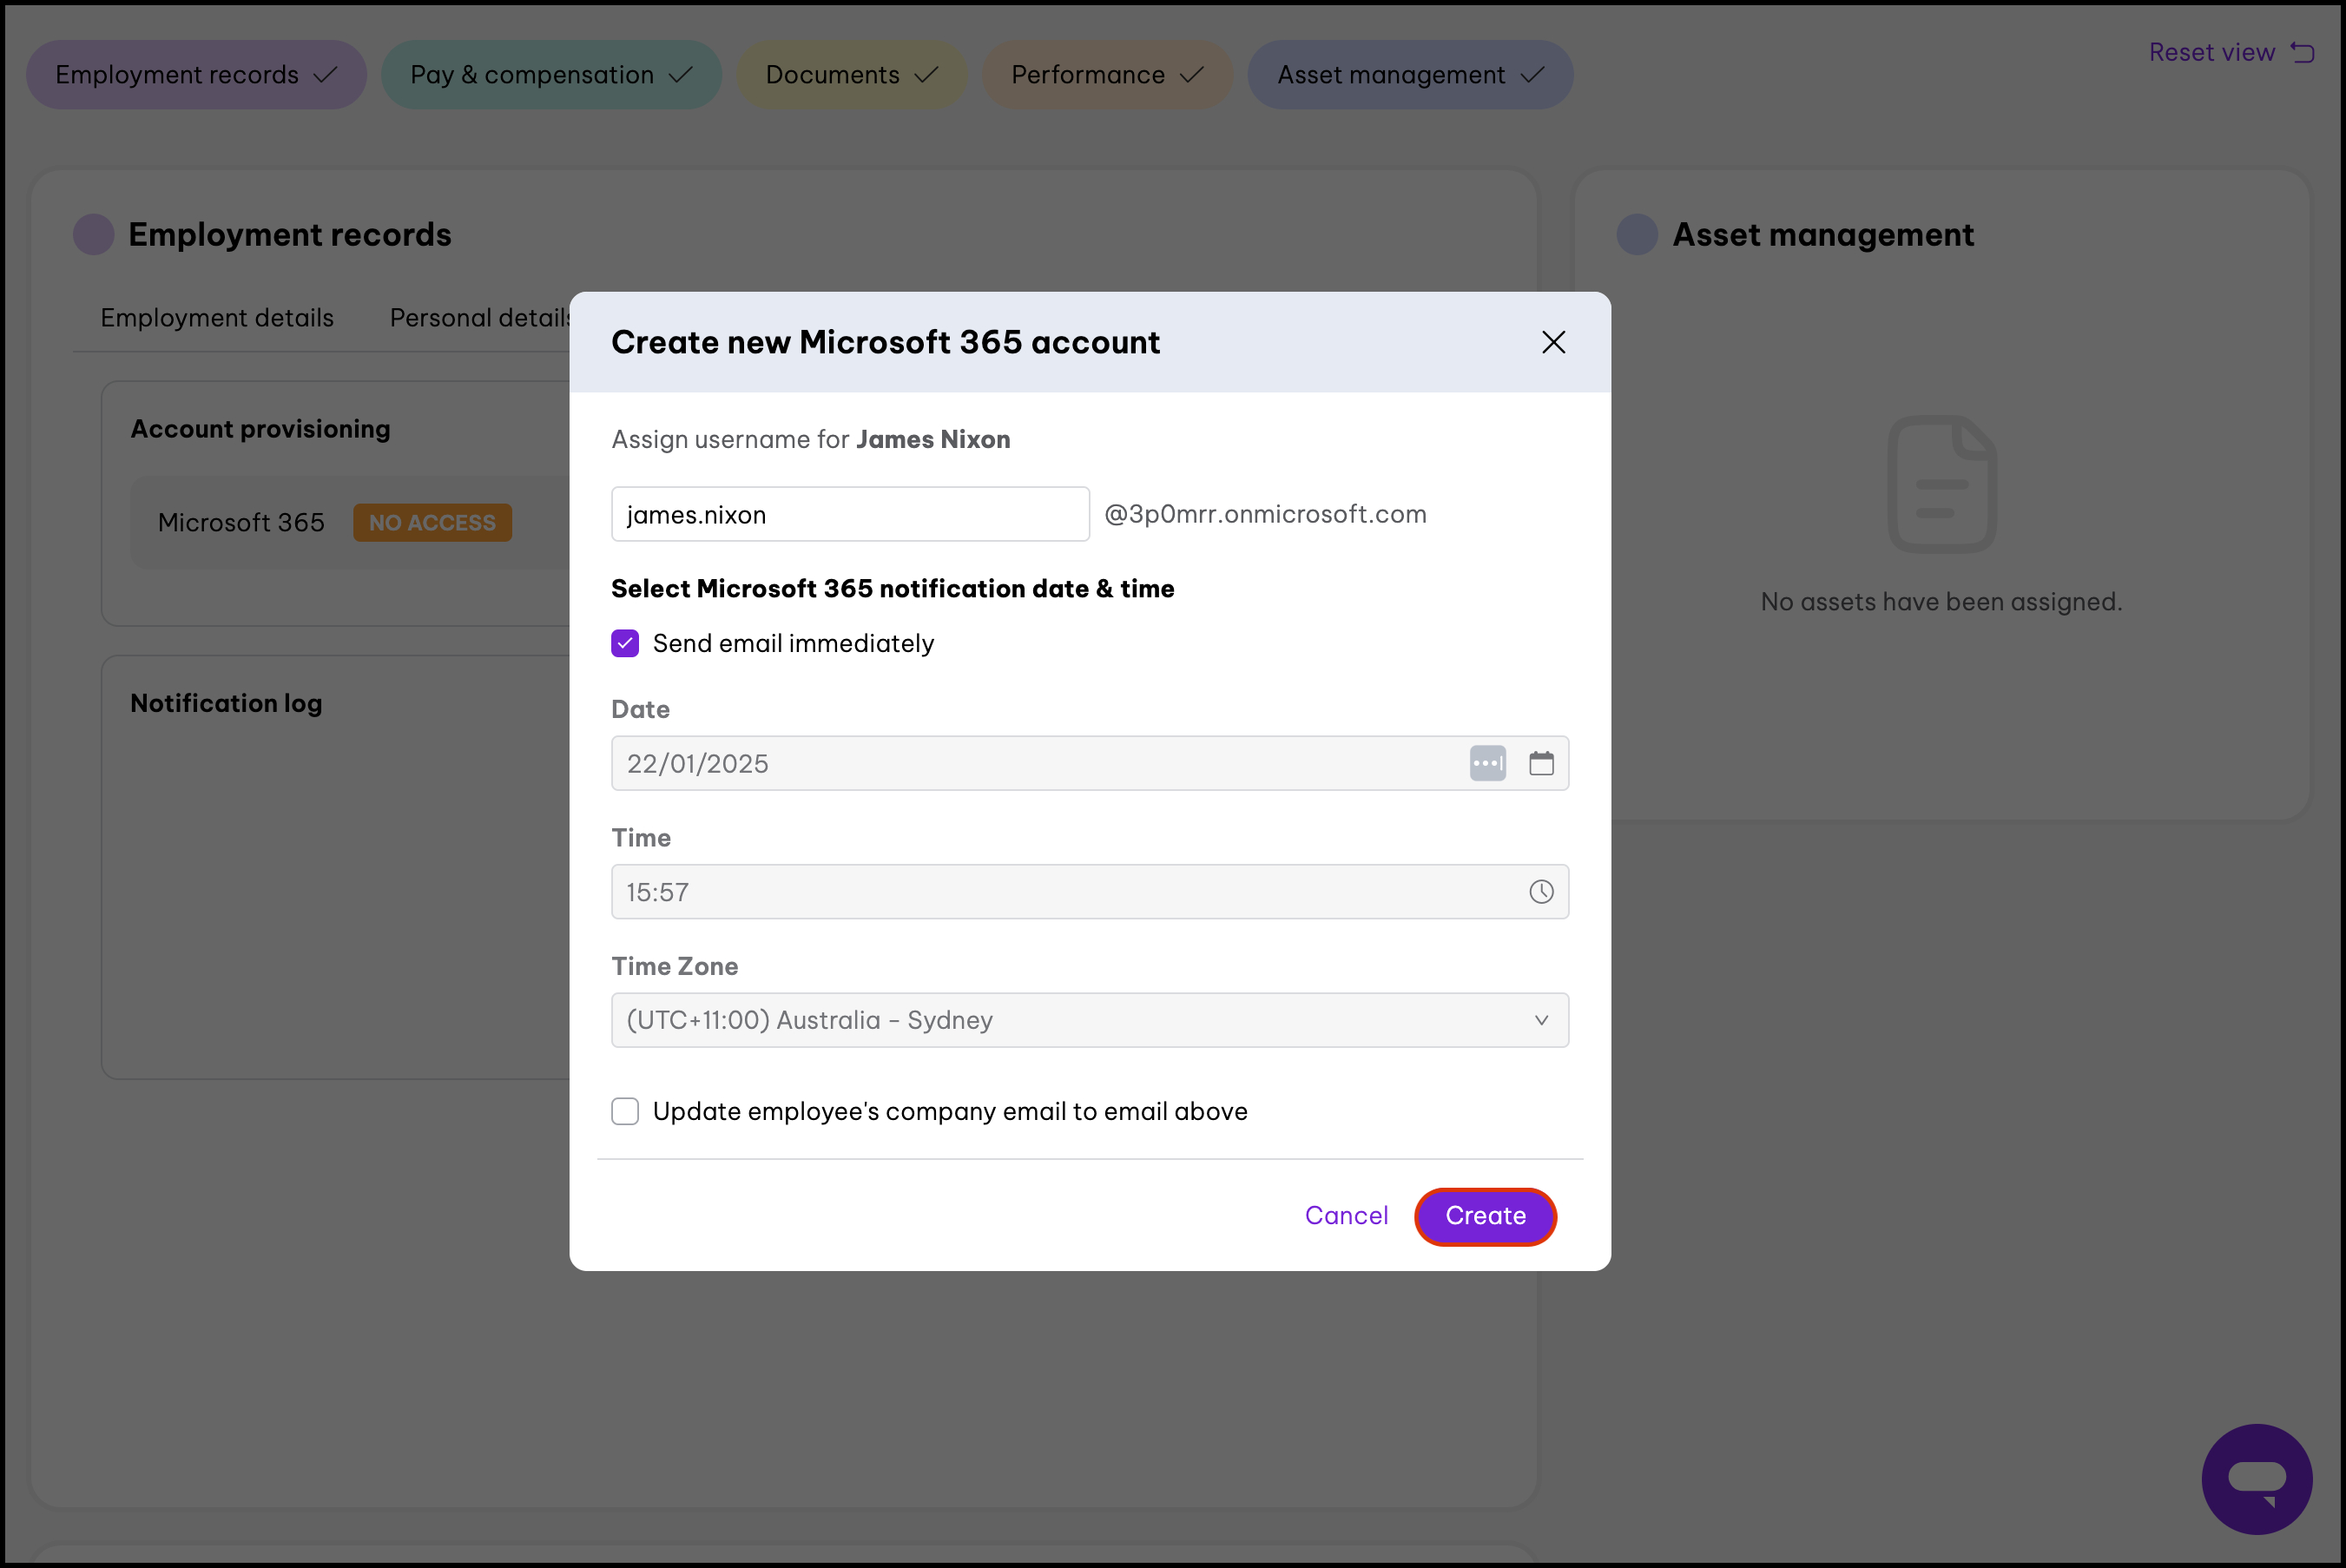The width and height of the screenshot is (2346, 1568).
Task: Toggle Employment records filter pill
Action: 196,75
